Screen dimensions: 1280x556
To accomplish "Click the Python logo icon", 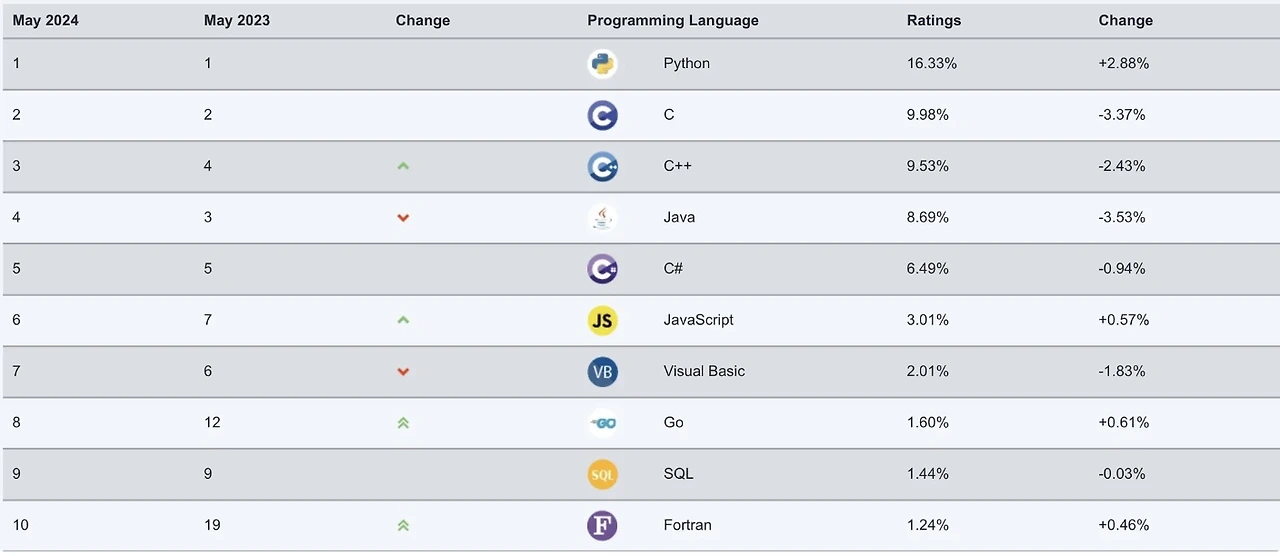I will (602, 64).
